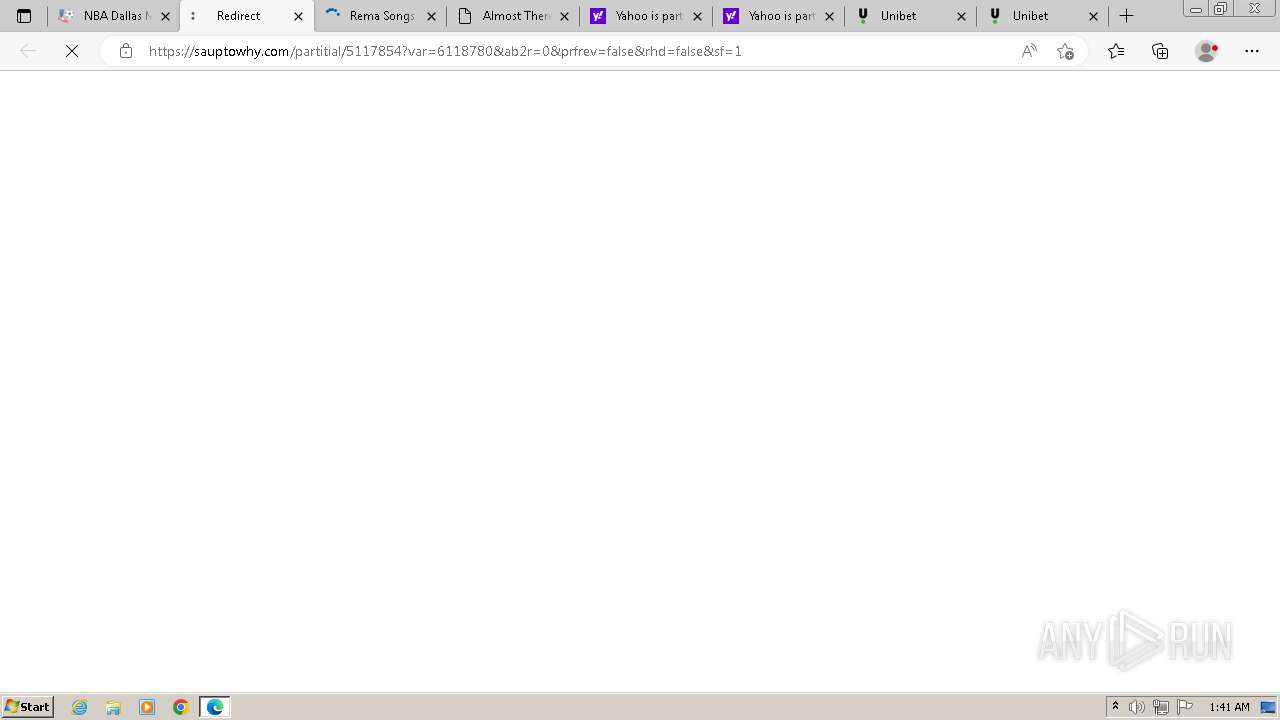Viewport: 1280px width, 720px height.
Task: Close the Redirect tab
Action: click(298, 16)
